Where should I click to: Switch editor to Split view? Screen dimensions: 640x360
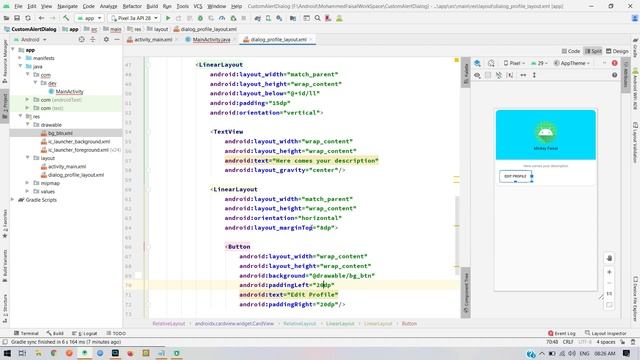[x=593, y=51]
